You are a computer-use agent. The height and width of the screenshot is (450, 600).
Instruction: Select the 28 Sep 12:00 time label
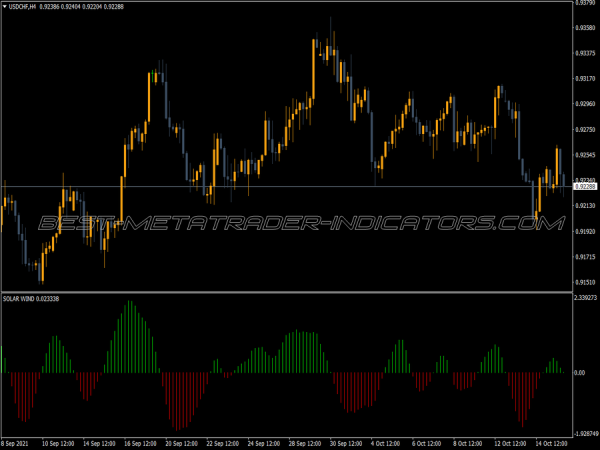tap(305, 443)
